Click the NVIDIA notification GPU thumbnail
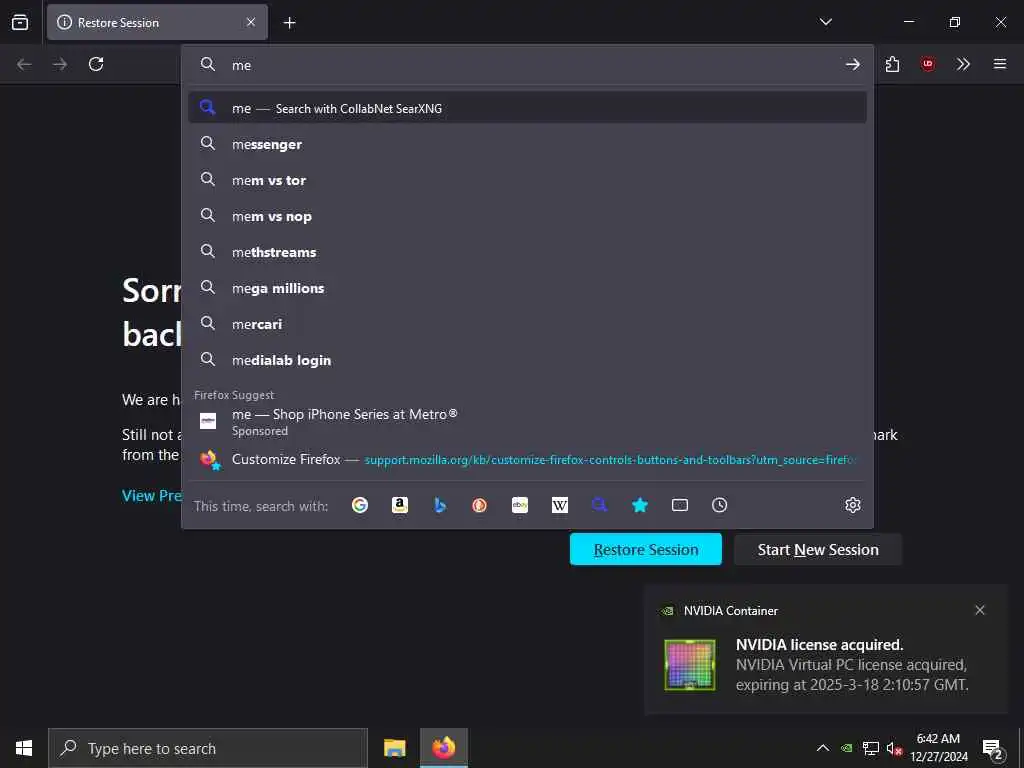1024x768 pixels. (690, 665)
